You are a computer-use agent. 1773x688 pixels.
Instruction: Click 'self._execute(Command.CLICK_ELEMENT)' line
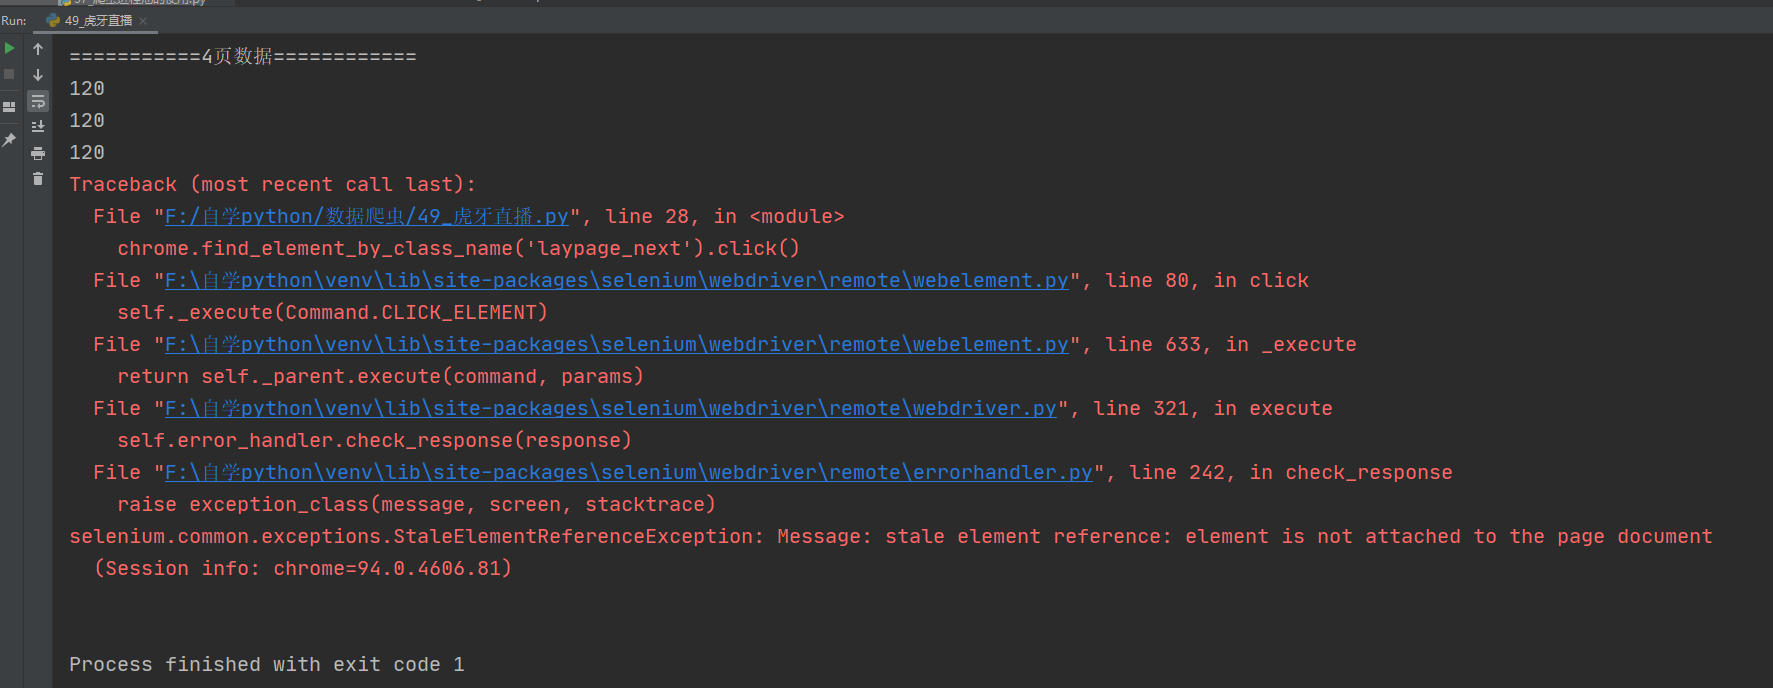(x=332, y=313)
